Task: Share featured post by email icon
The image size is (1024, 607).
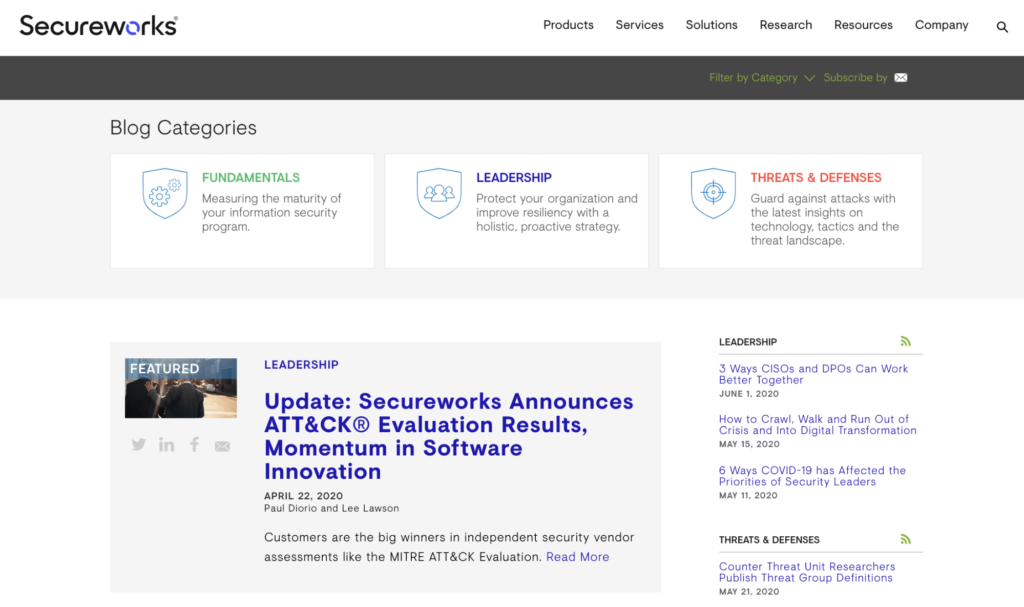Action: 222,446
